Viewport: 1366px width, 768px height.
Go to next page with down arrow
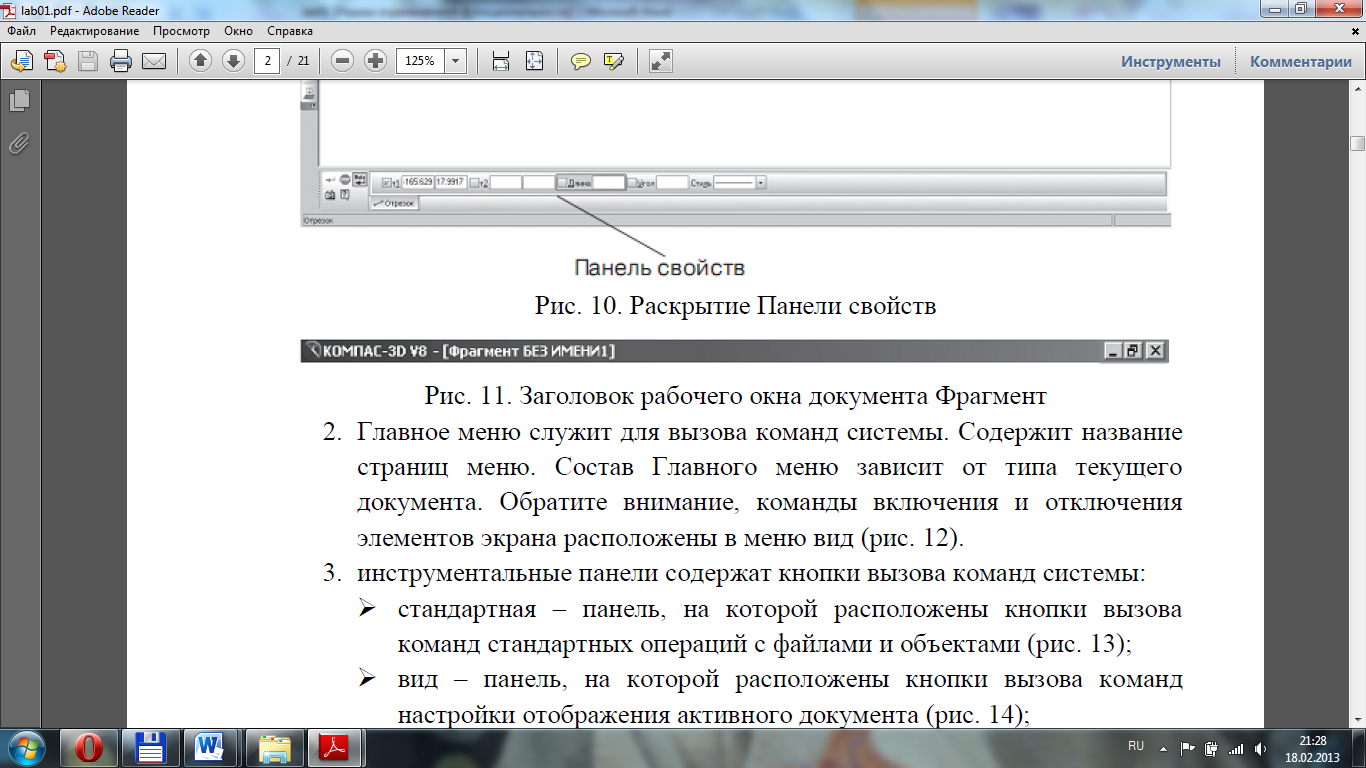tap(234, 61)
